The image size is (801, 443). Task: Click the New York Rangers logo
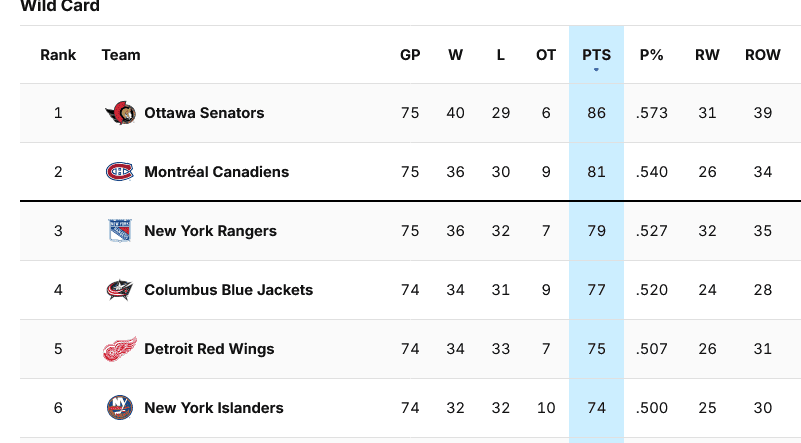[x=120, y=231]
